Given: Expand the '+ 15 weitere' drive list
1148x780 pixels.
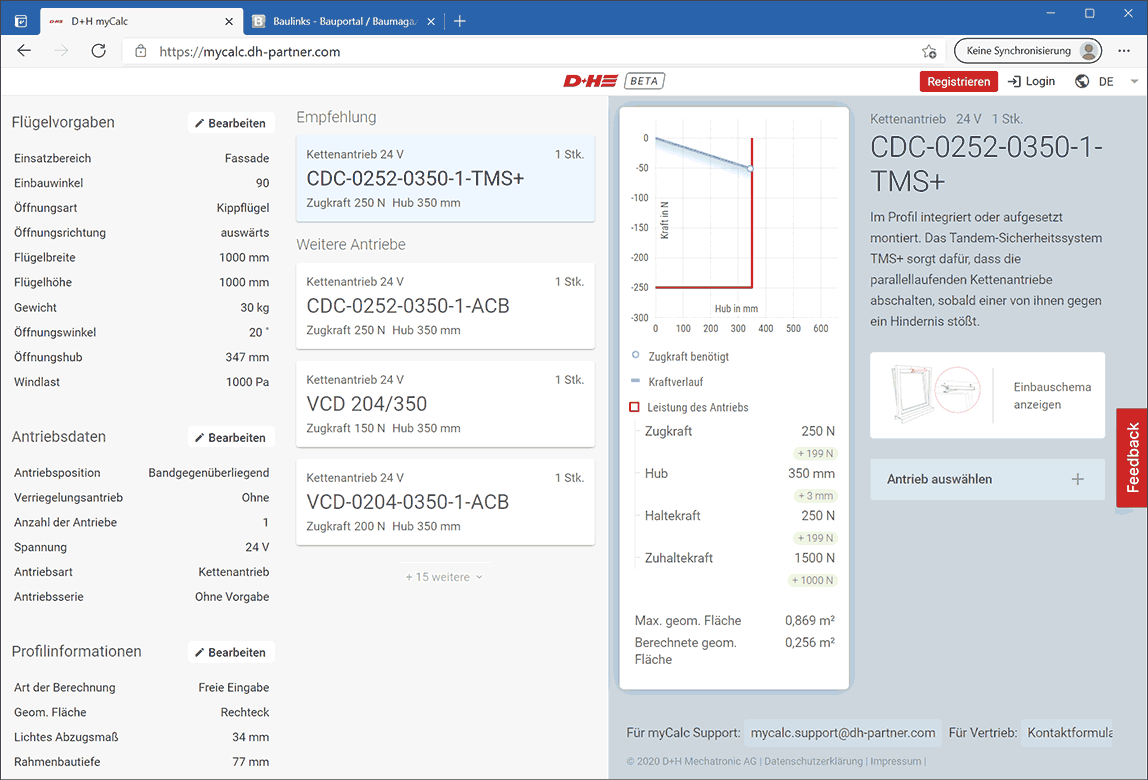Looking at the screenshot, I should click(x=444, y=577).
